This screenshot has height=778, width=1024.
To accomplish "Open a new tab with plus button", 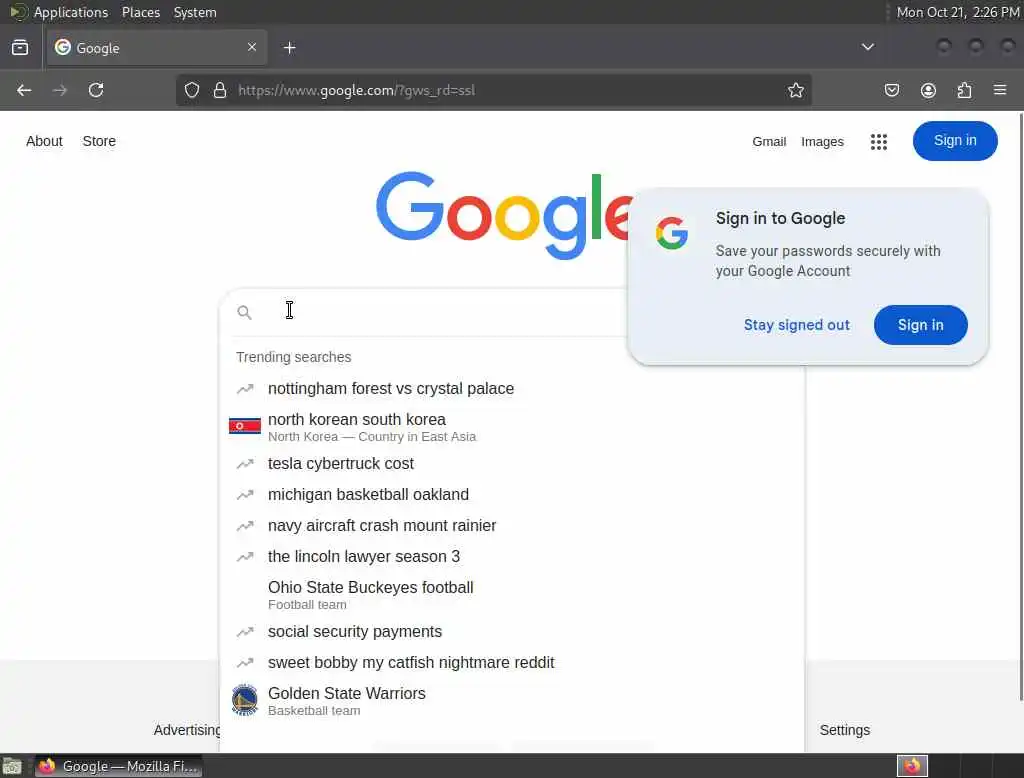I will point(289,48).
